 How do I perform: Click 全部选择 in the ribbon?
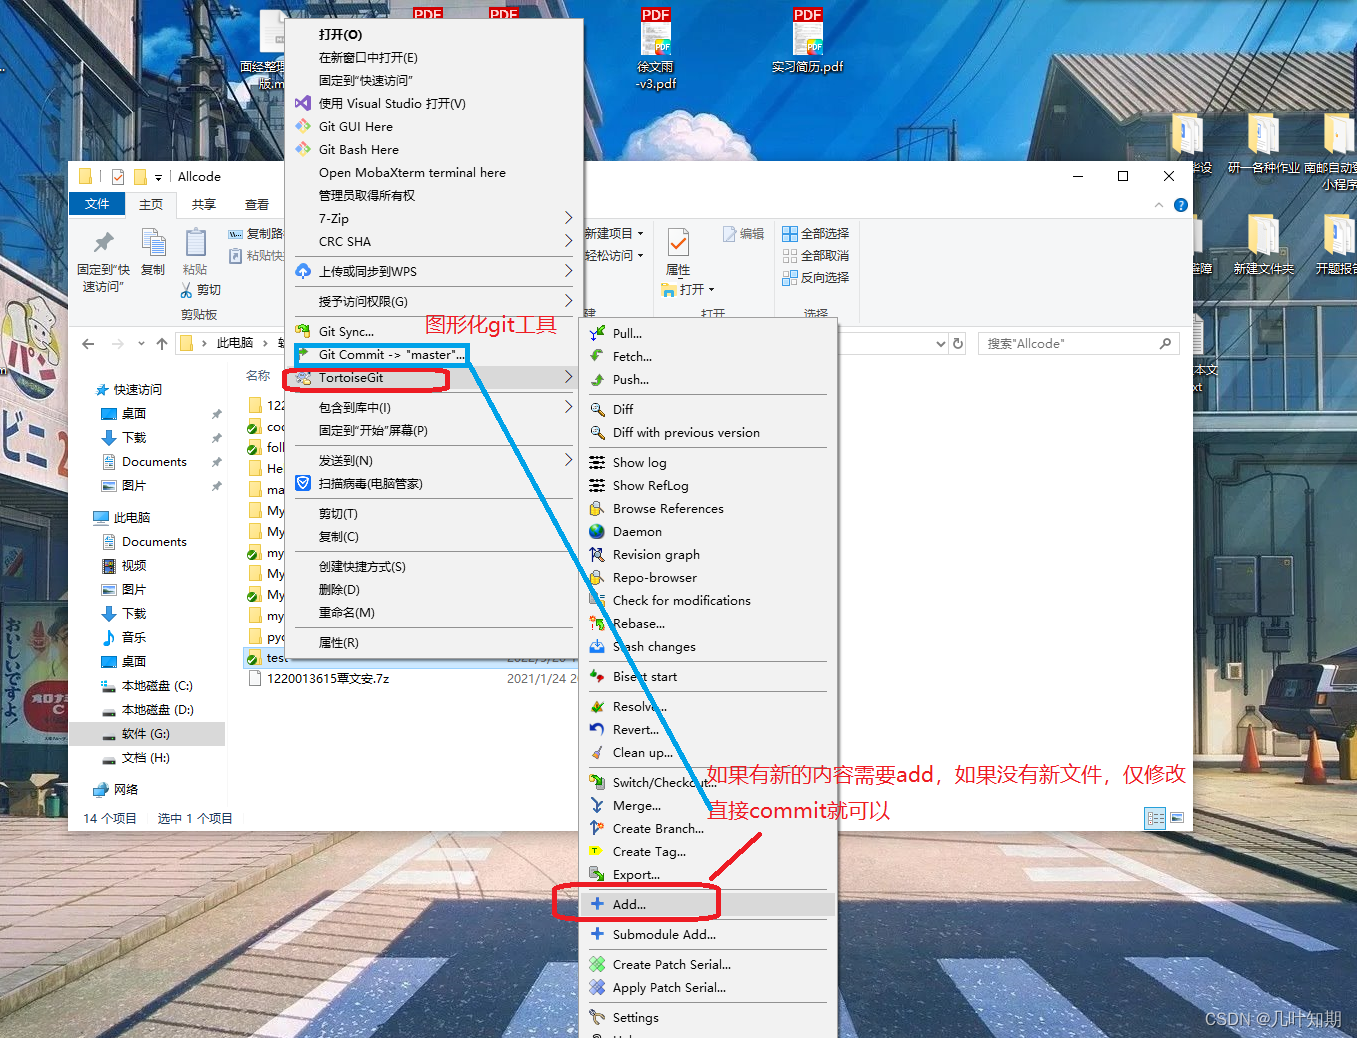(x=816, y=233)
